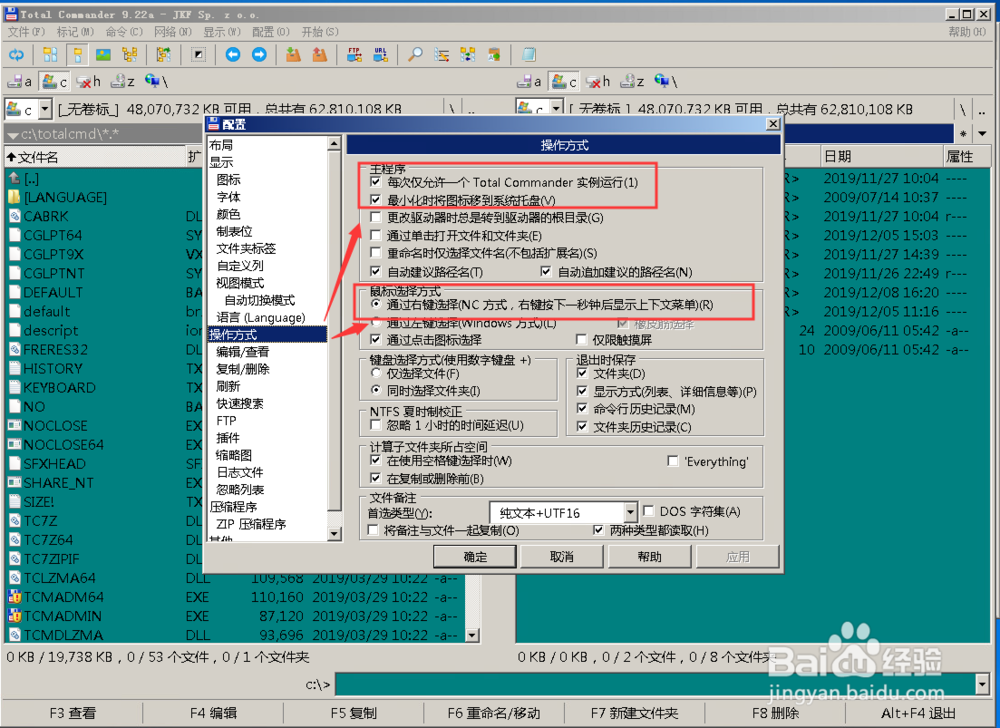Open the 文件(F) menu
The height and width of the screenshot is (728, 1000).
point(26,31)
